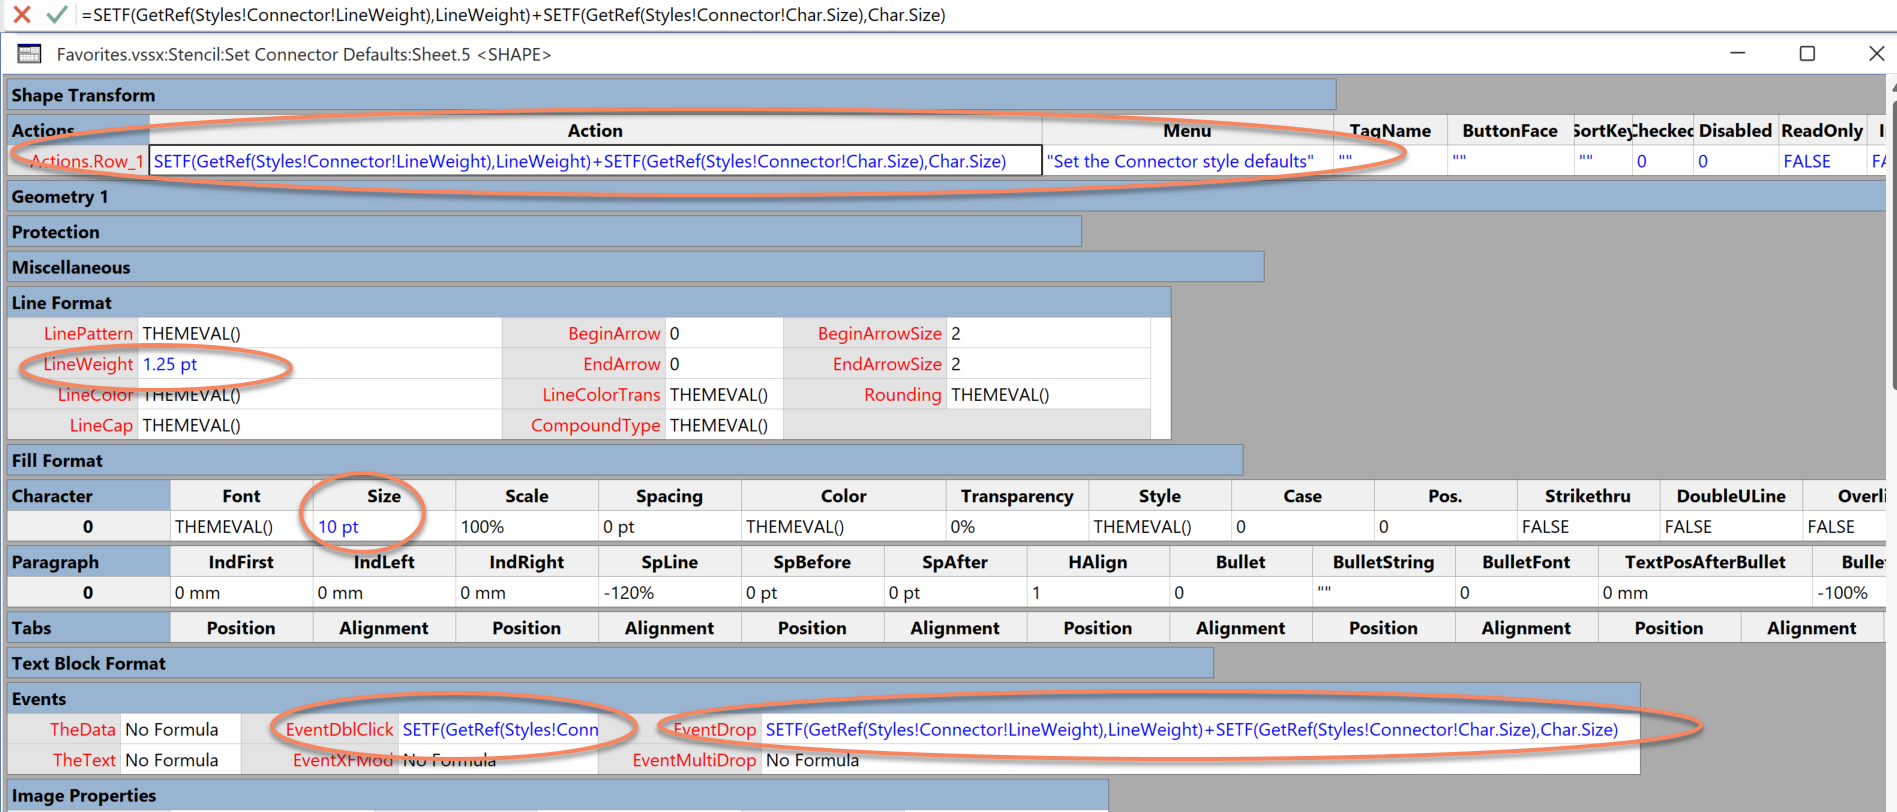The image size is (1897, 812).
Task: Click the ReadOnly cell showing FALSE
Action: click(1822, 161)
